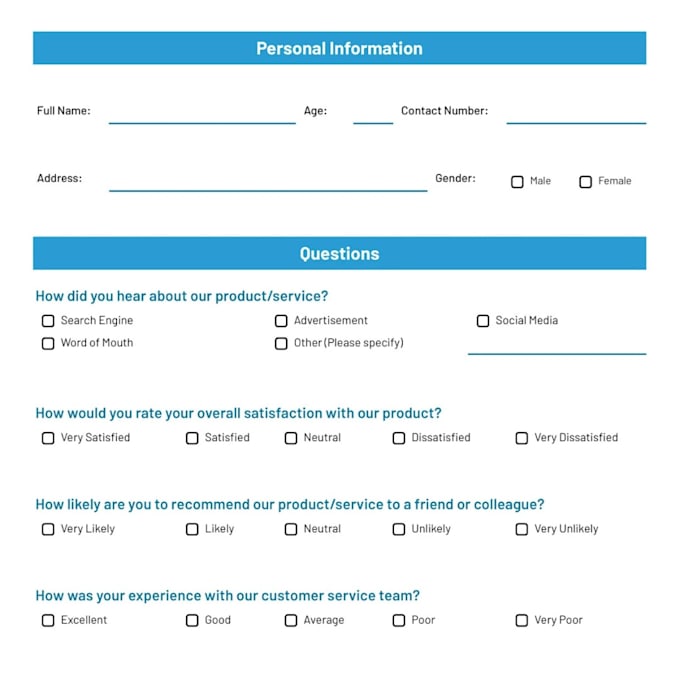Viewport: 680px width, 680px height.
Task: Click the Full Name input line
Action: click(x=202, y=115)
